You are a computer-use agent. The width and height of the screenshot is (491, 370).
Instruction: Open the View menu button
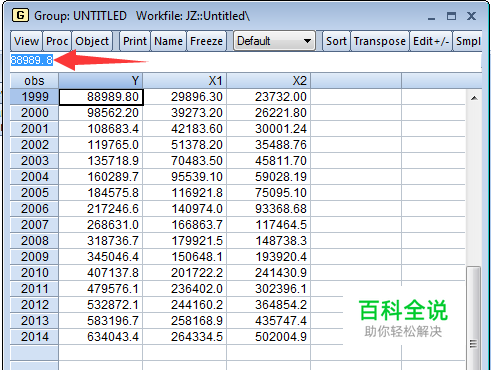(26, 41)
